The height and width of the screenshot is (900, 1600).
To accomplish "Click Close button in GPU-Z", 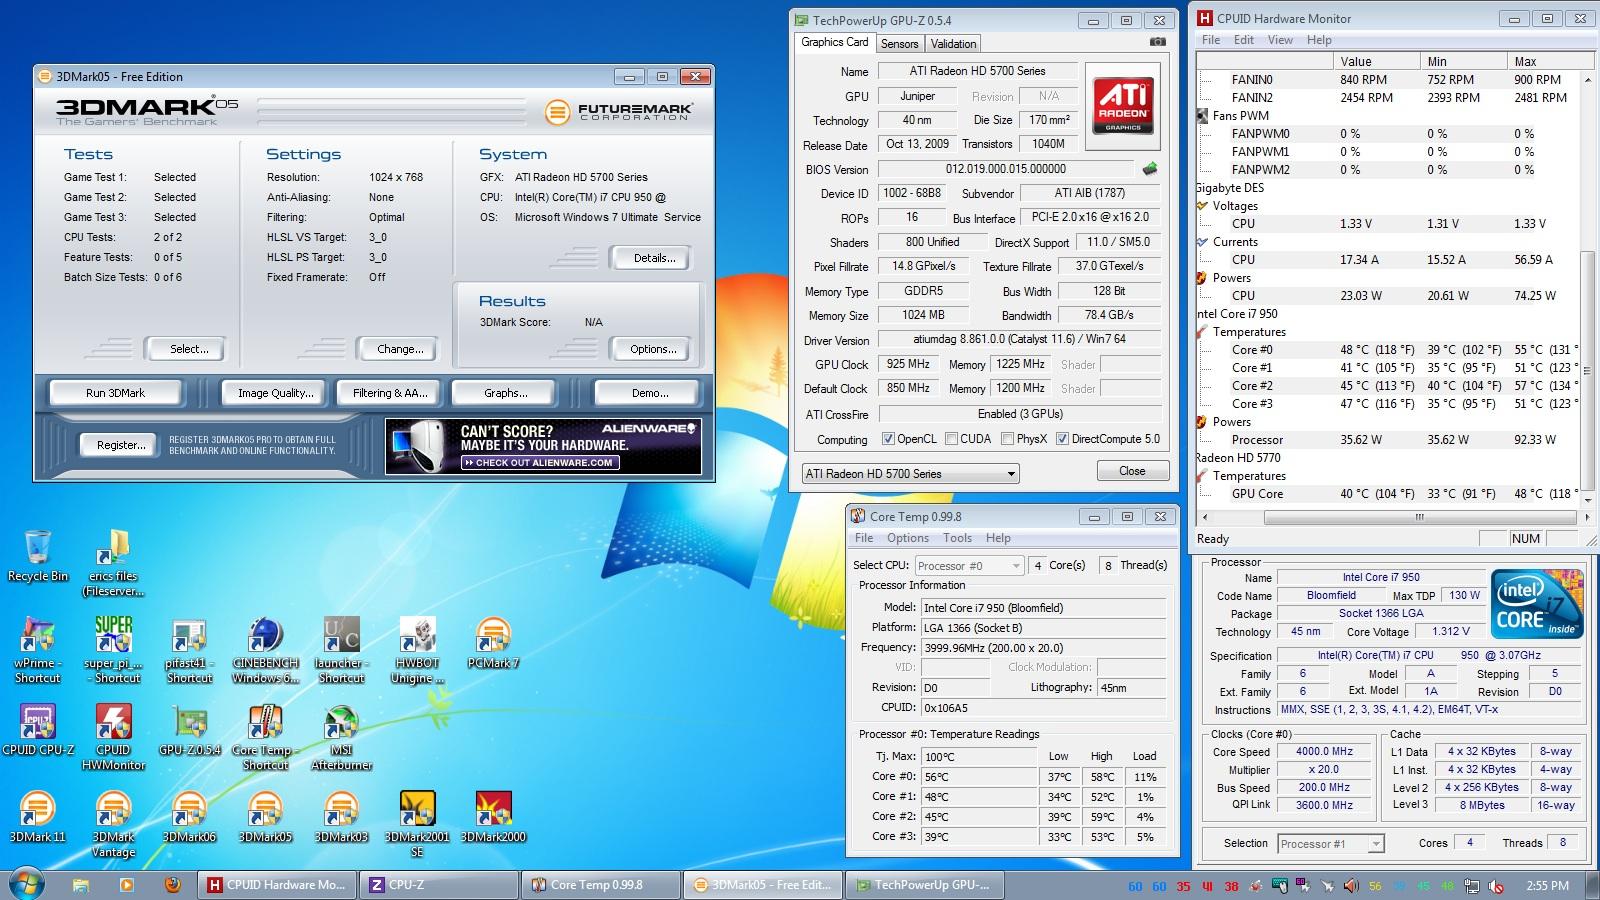I will 1132,471.
